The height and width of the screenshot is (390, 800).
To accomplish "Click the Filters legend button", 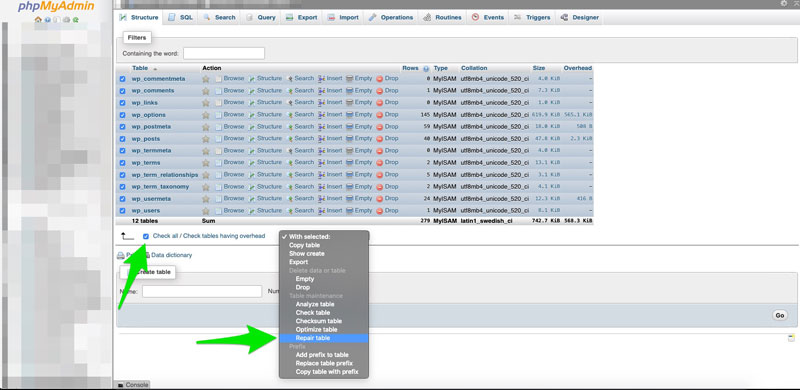I will point(137,37).
